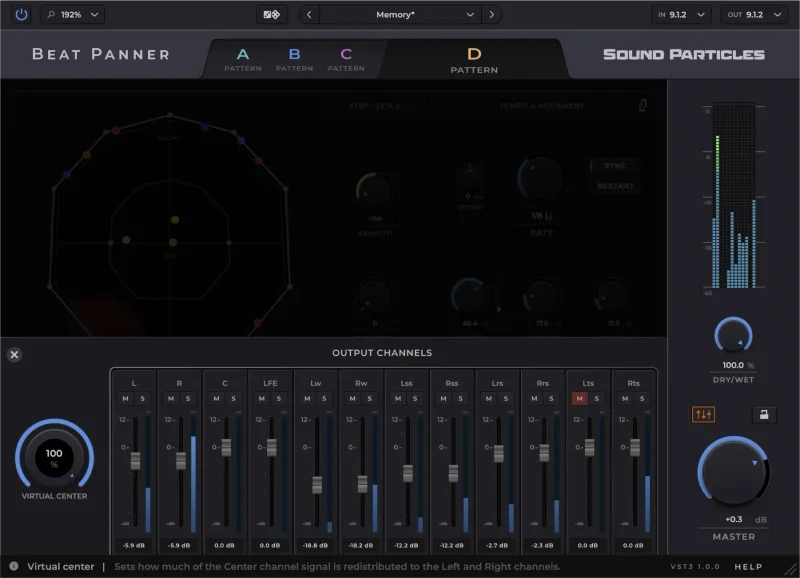This screenshot has width=800, height=578.
Task: Select the Pattern D tab
Action: click(x=474, y=60)
